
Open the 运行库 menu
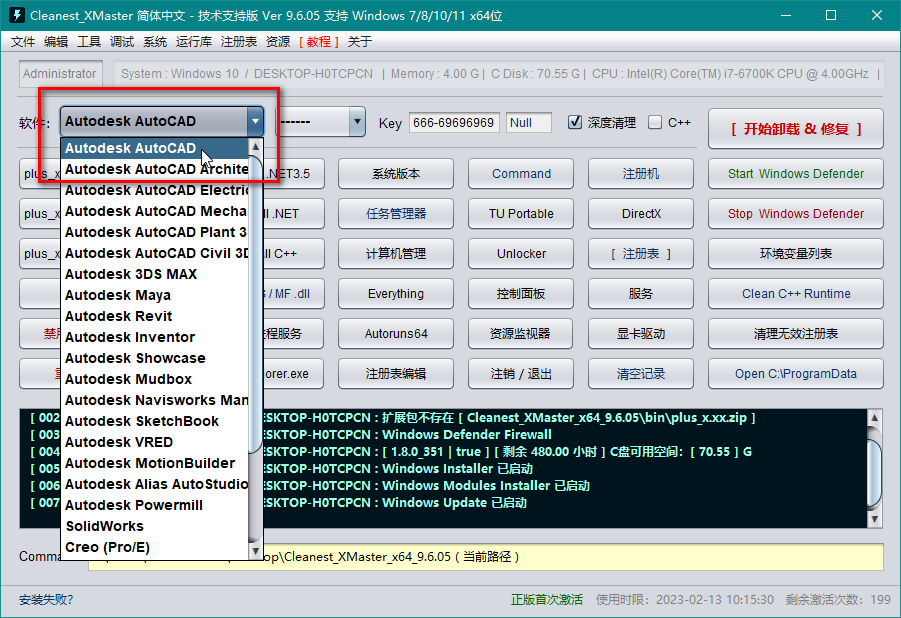tap(194, 41)
